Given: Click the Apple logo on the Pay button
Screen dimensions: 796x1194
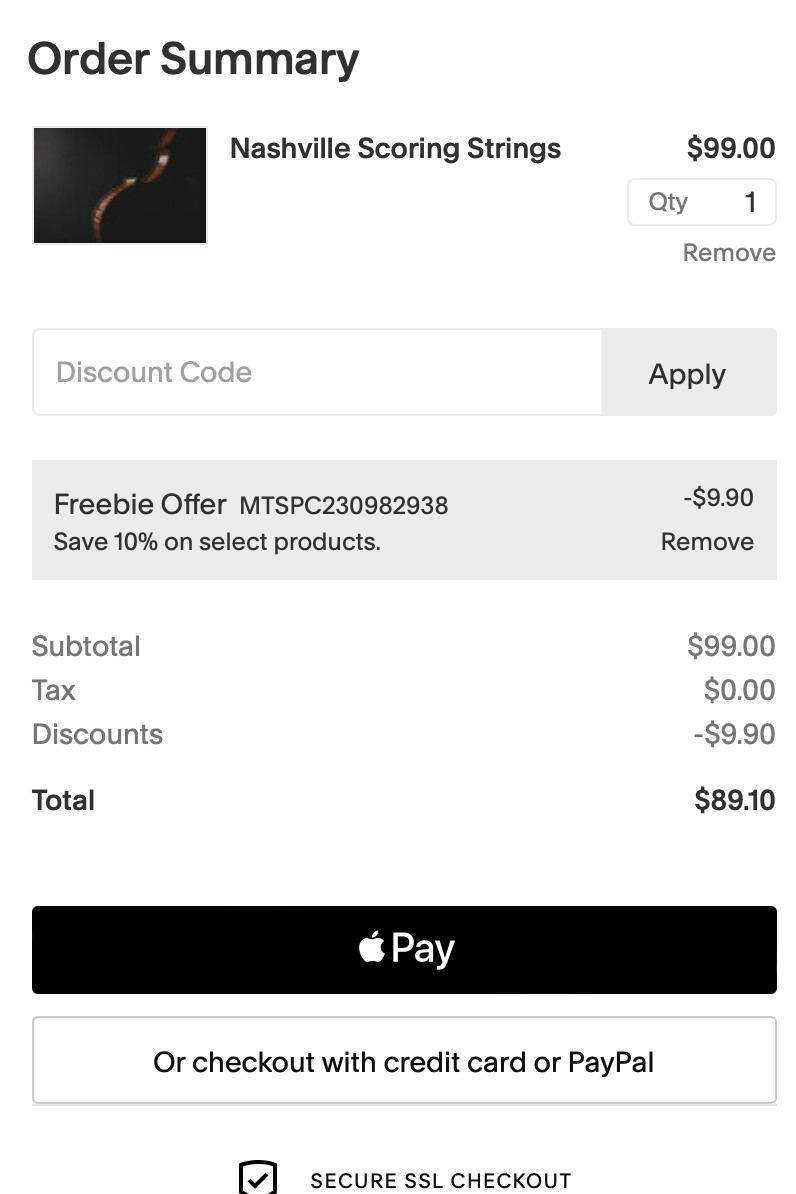Looking at the screenshot, I should [x=372, y=947].
